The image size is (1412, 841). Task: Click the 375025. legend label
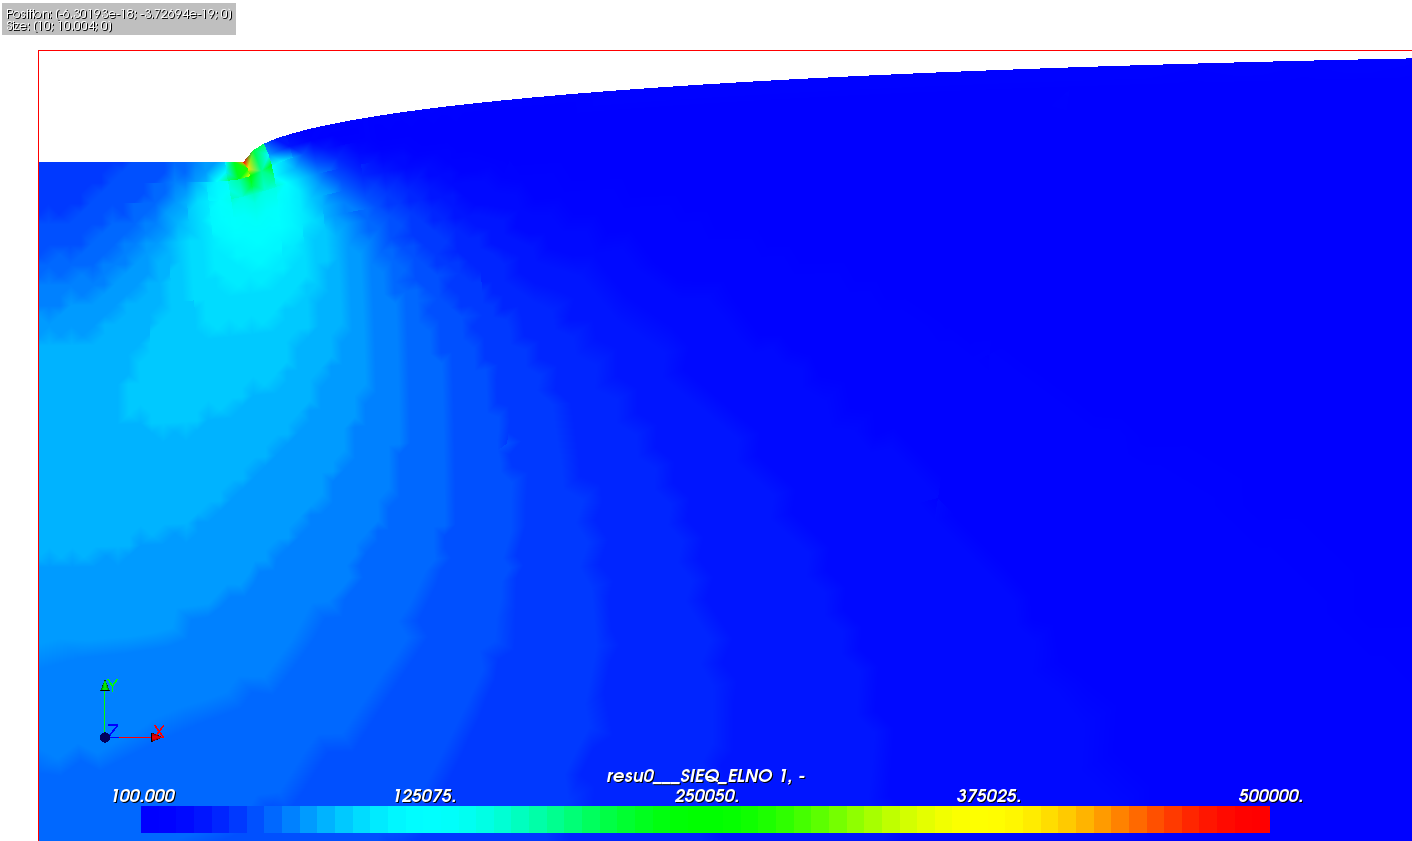(988, 796)
